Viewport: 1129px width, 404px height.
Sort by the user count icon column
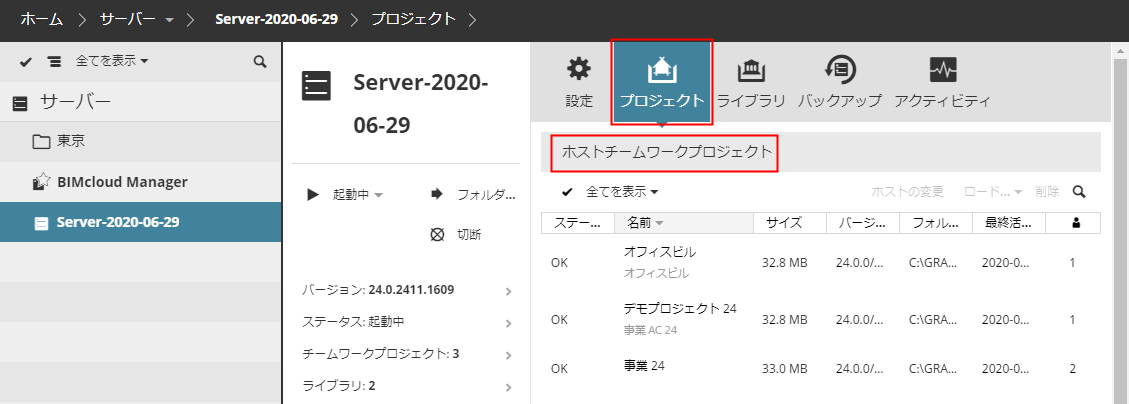coord(1076,223)
